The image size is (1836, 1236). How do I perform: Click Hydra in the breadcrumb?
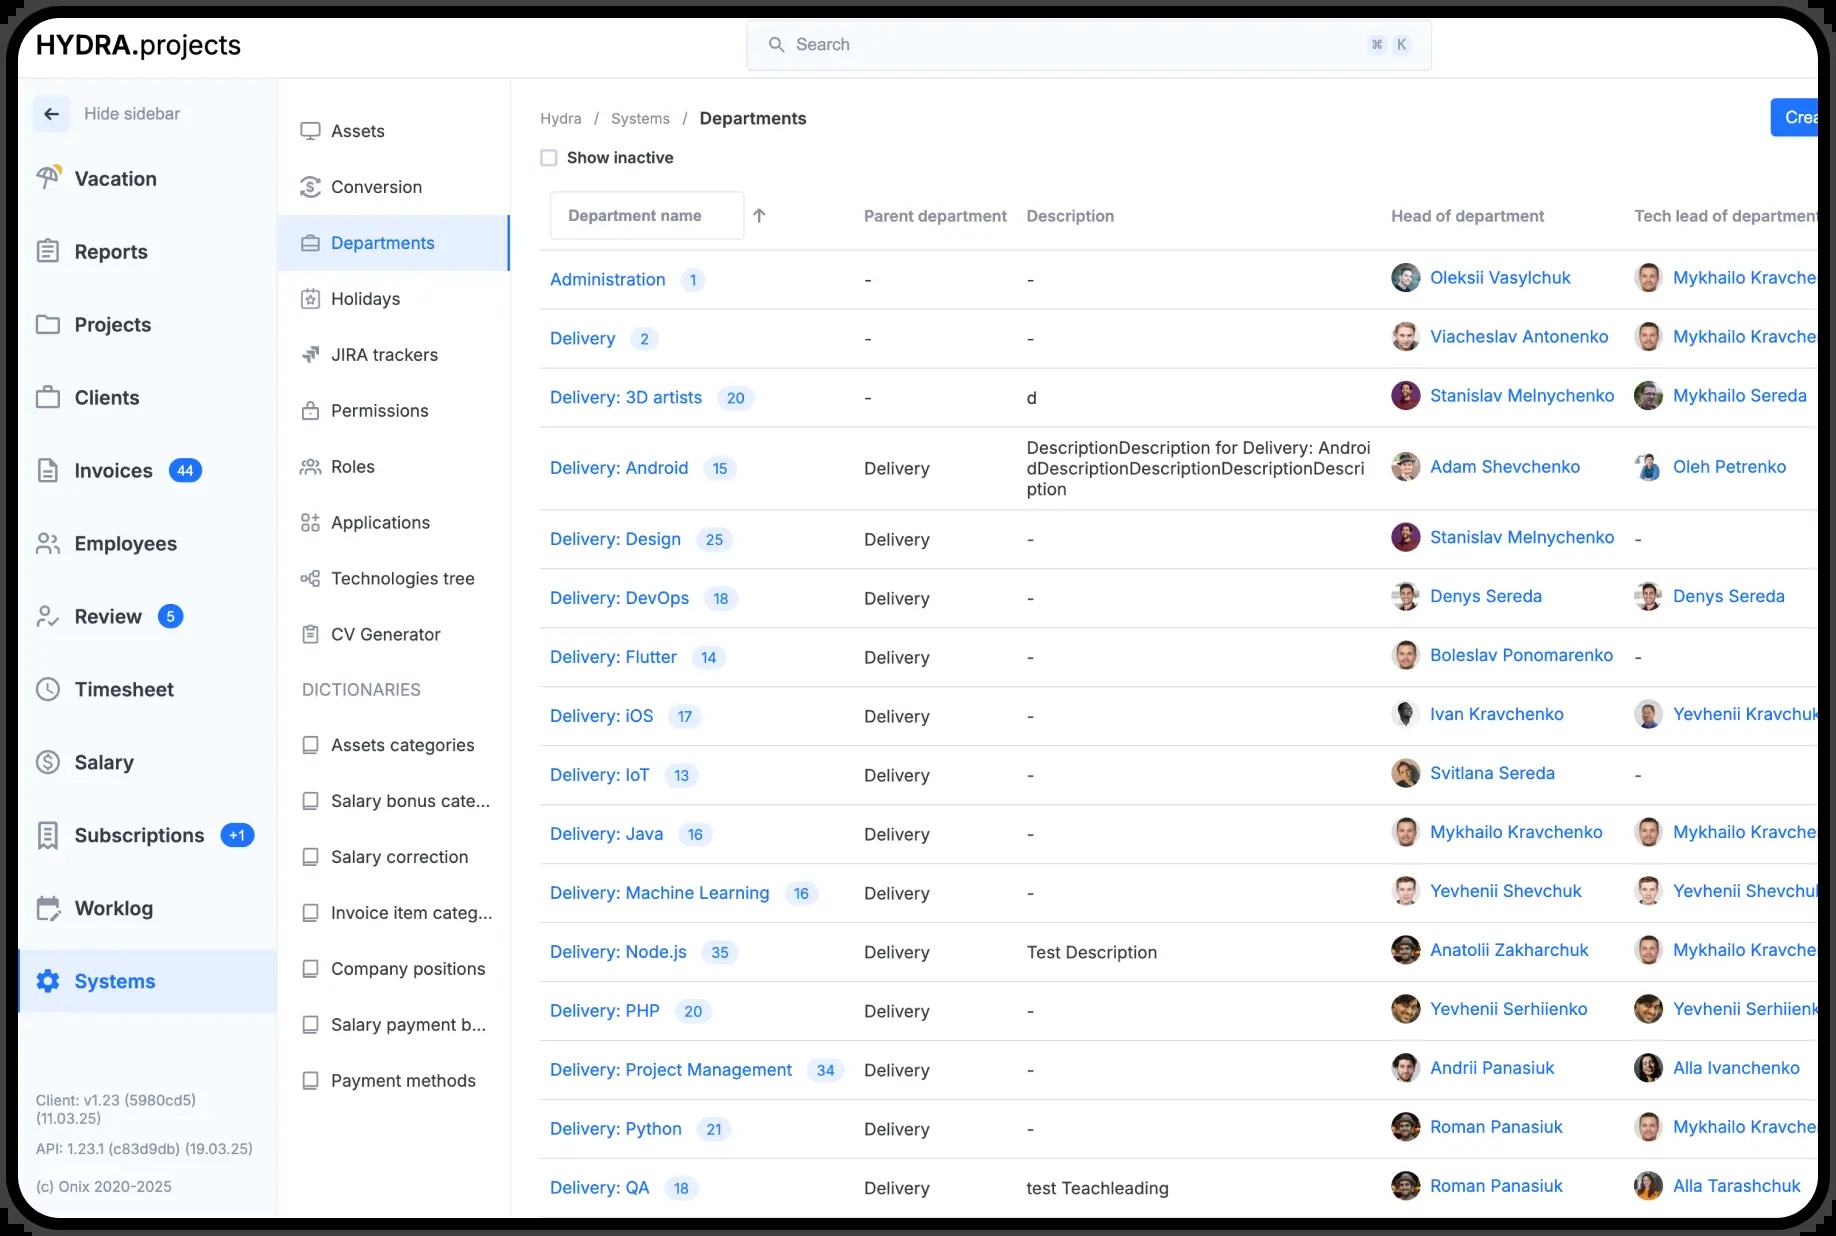561,118
